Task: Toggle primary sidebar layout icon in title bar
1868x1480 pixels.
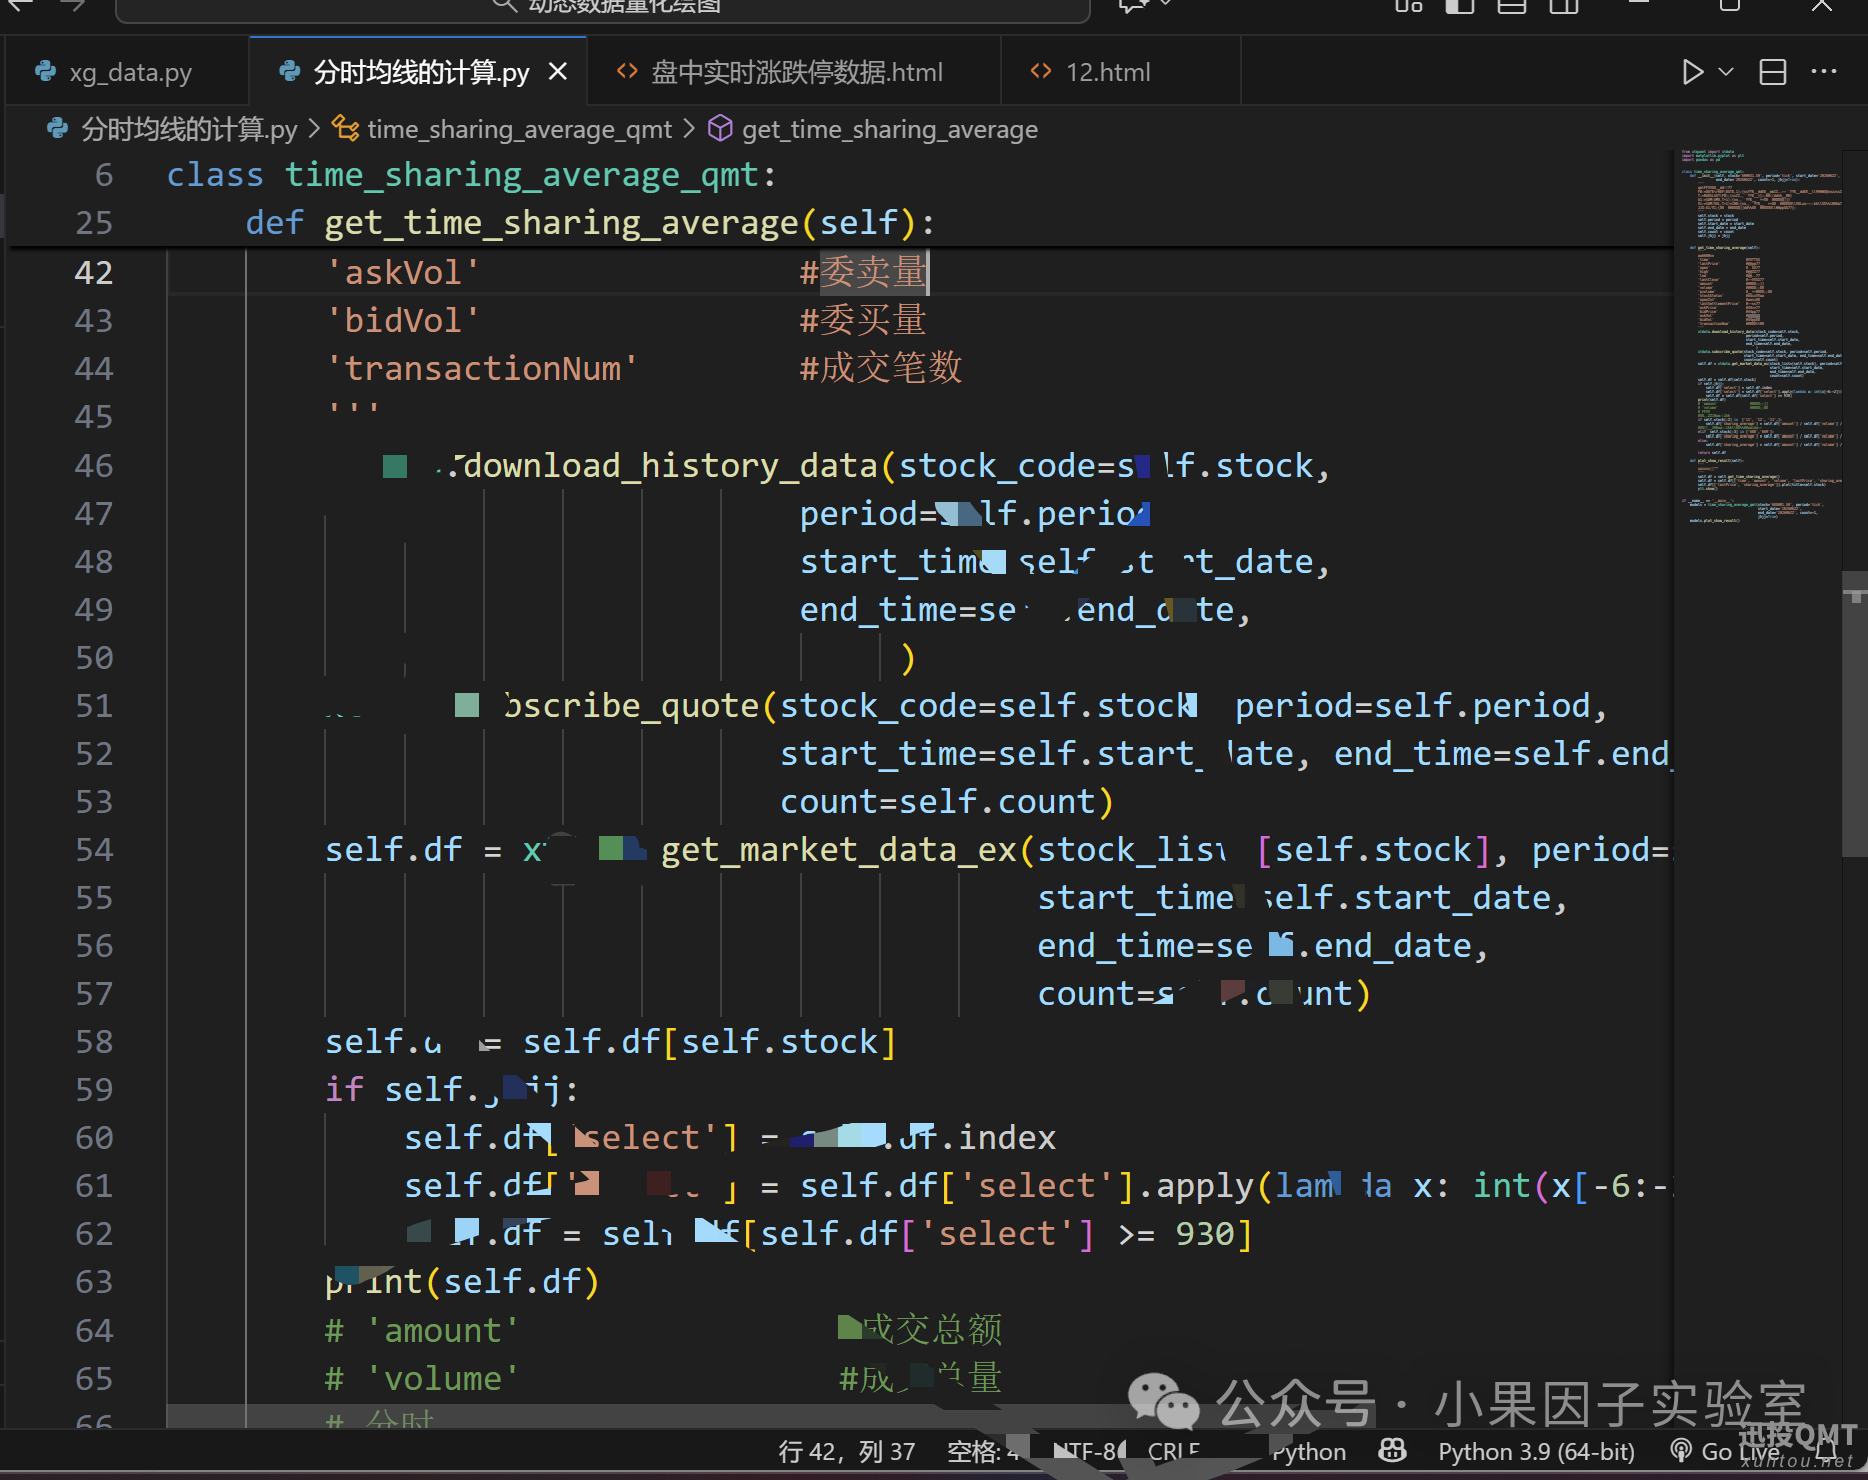Action: [x=1460, y=6]
